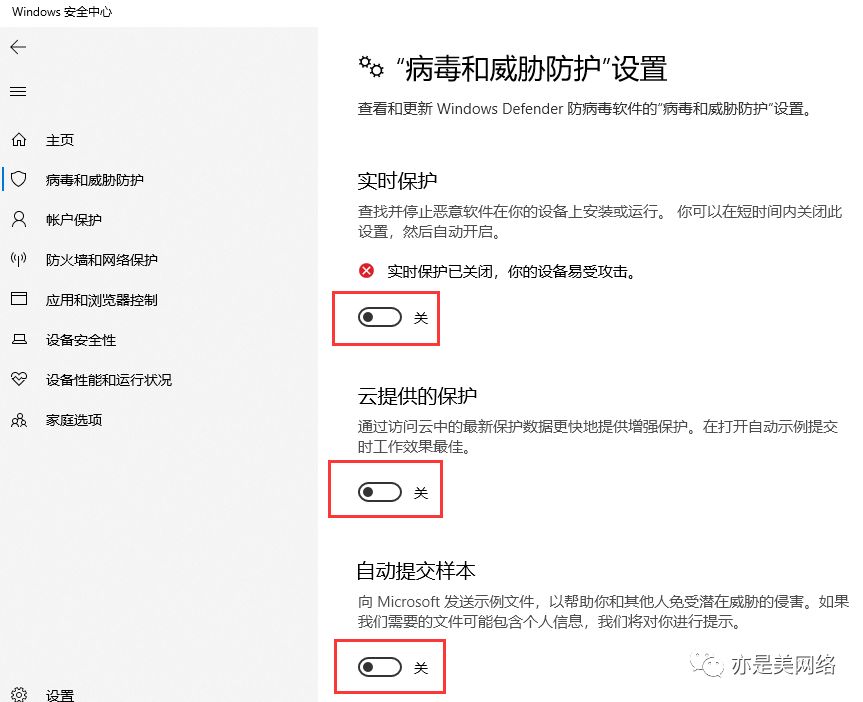This screenshot has height=702, width=863.
Task: Enable the 云提供的保护 switch
Action: (380, 492)
